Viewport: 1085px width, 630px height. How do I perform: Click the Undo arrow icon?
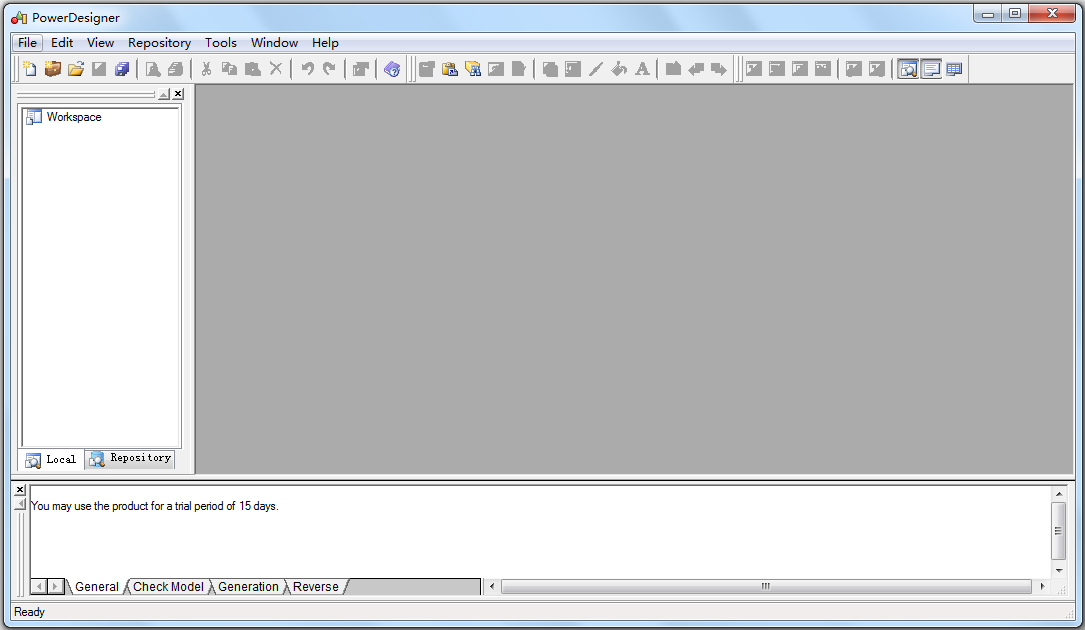coord(308,68)
